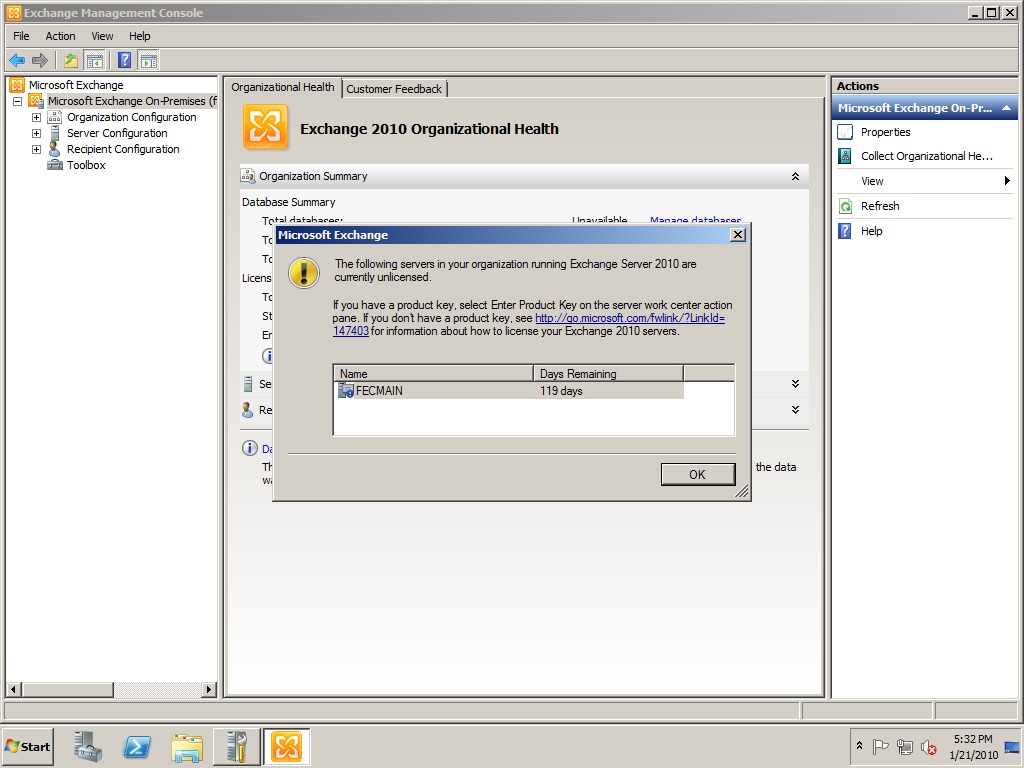Switch to the Organizational Health tab
The height and width of the screenshot is (768, 1024).
pyautogui.click(x=282, y=87)
